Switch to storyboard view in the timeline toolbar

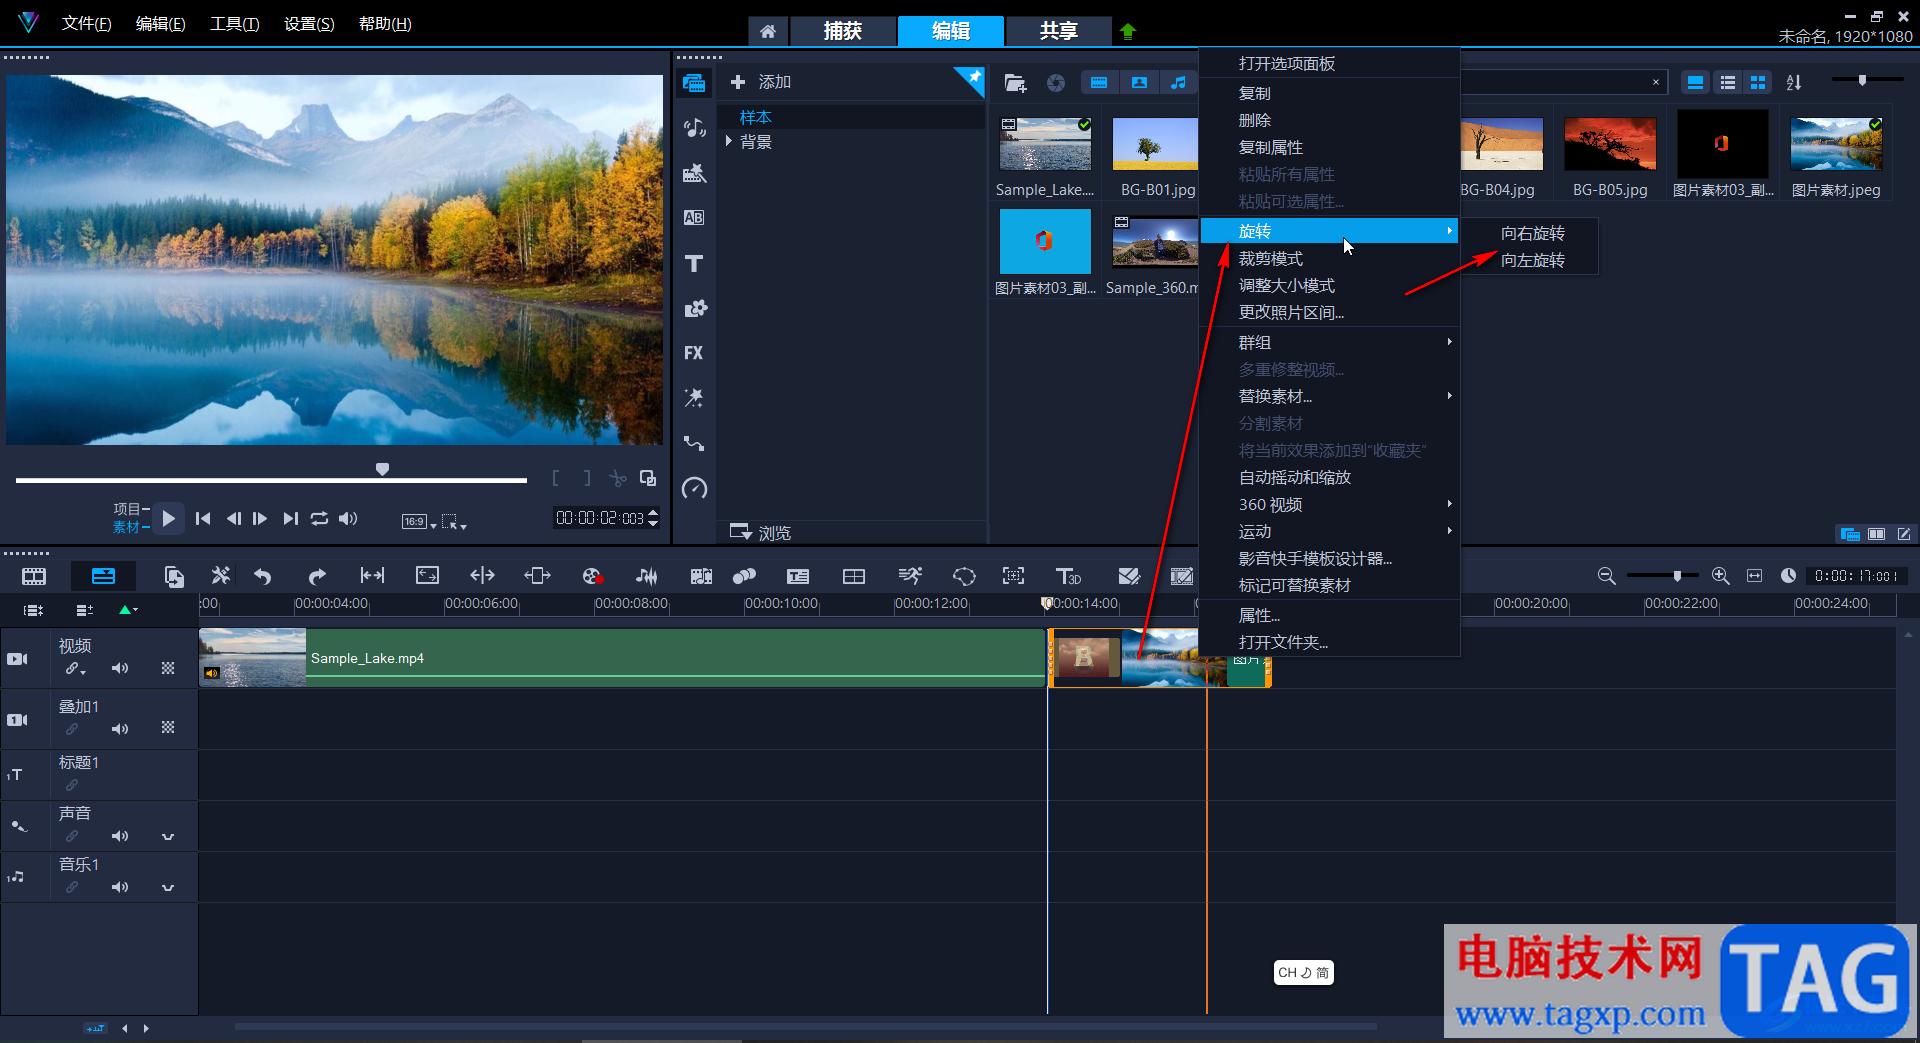point(34,576)
